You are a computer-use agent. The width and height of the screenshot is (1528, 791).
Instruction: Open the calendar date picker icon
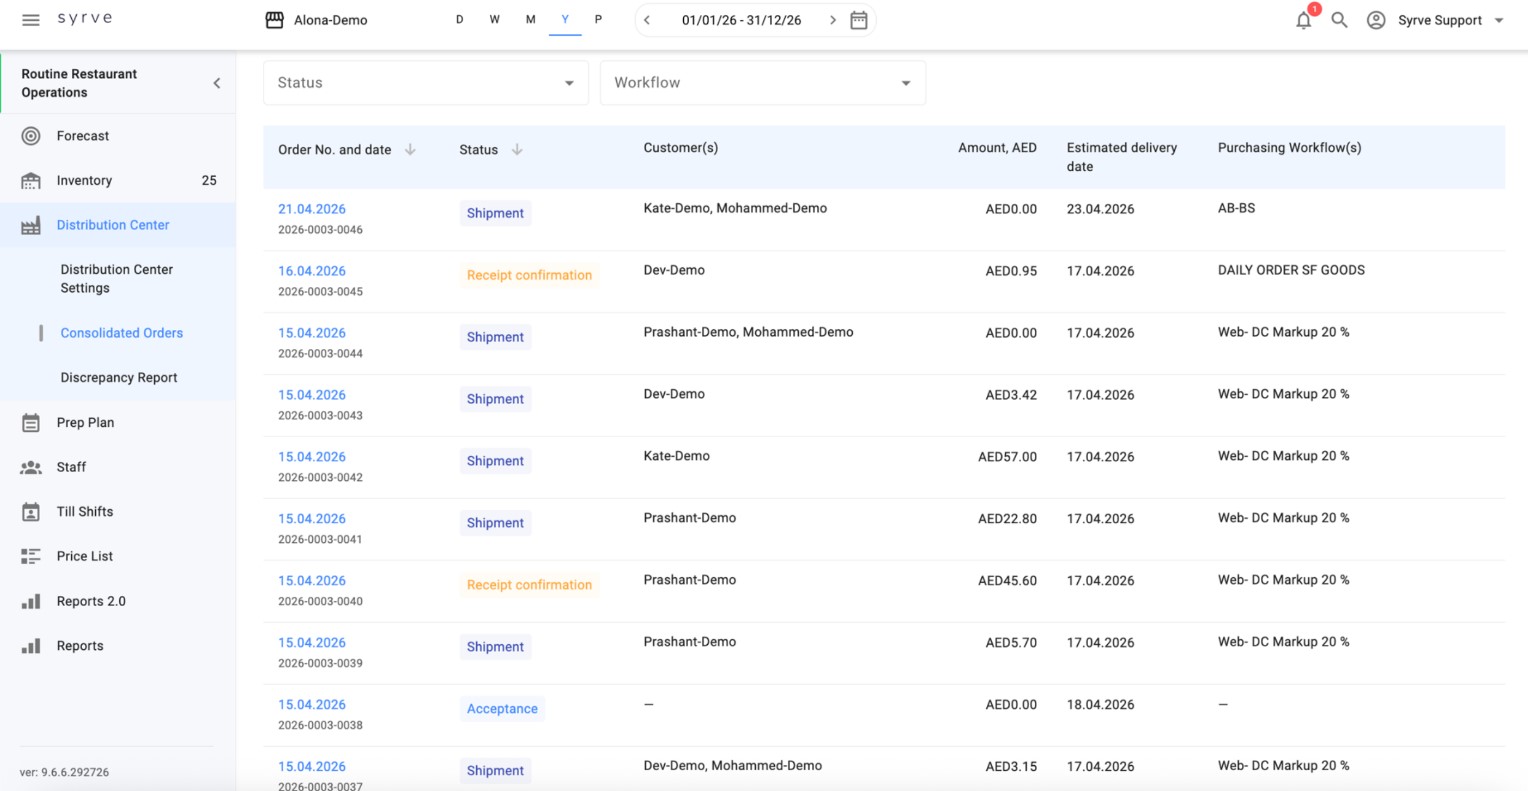click(859, 20)
